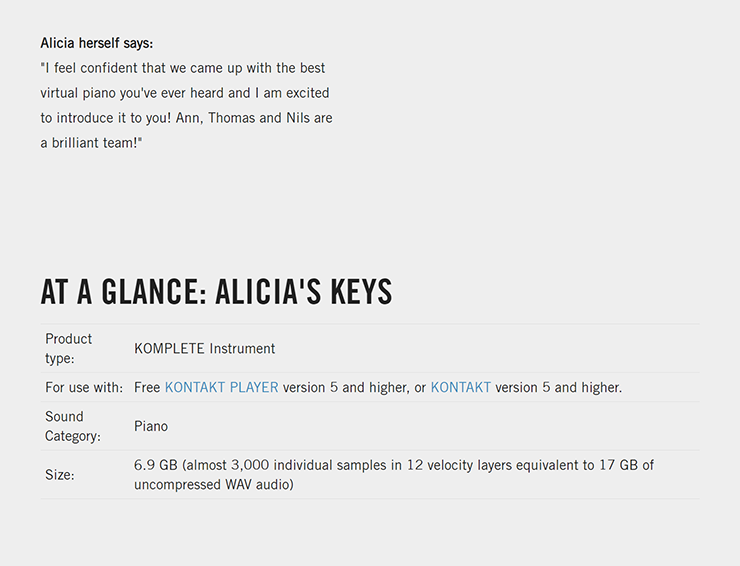Click the word 'Free' before KONTAKT PLAYER
This screenshot has width=740, height=566.
(x=147, y=388)
